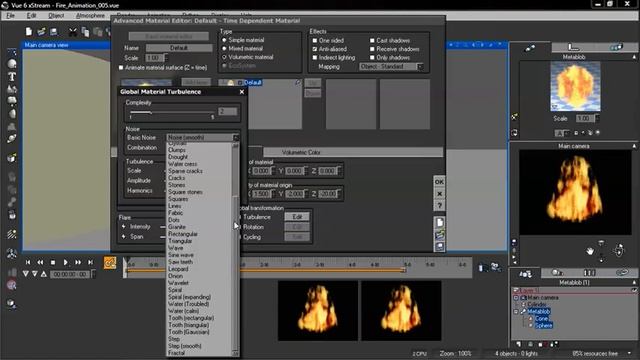The height and width of the screenshot is (360, 640).
Task: Choose Sine wave from noise list
Action: (181, 255)
